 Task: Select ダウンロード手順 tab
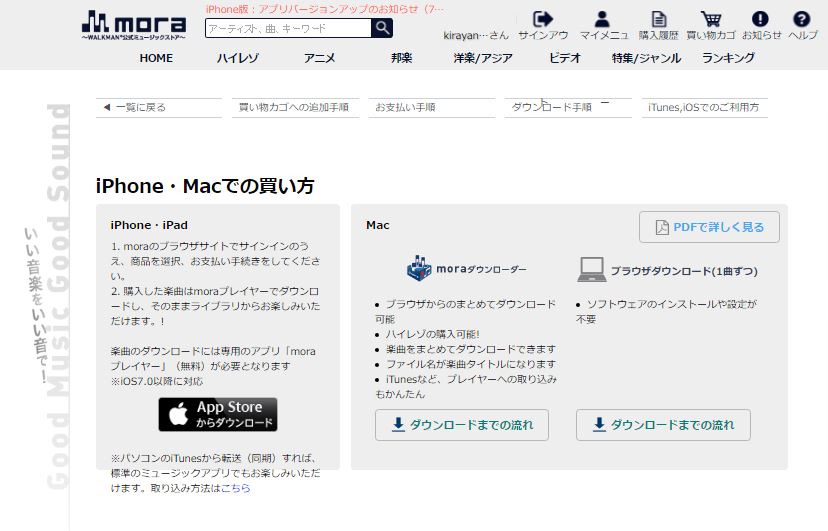568,107
